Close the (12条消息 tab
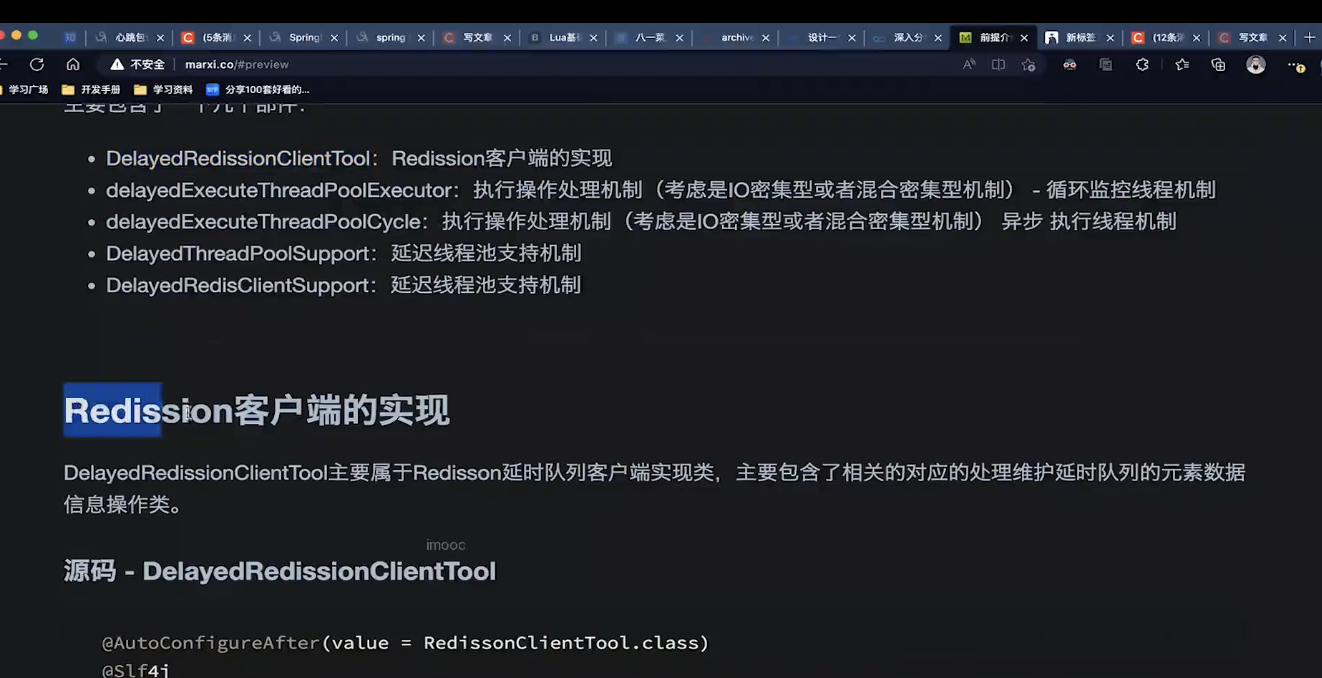Screen dimensions: 1322x678 1196,38
